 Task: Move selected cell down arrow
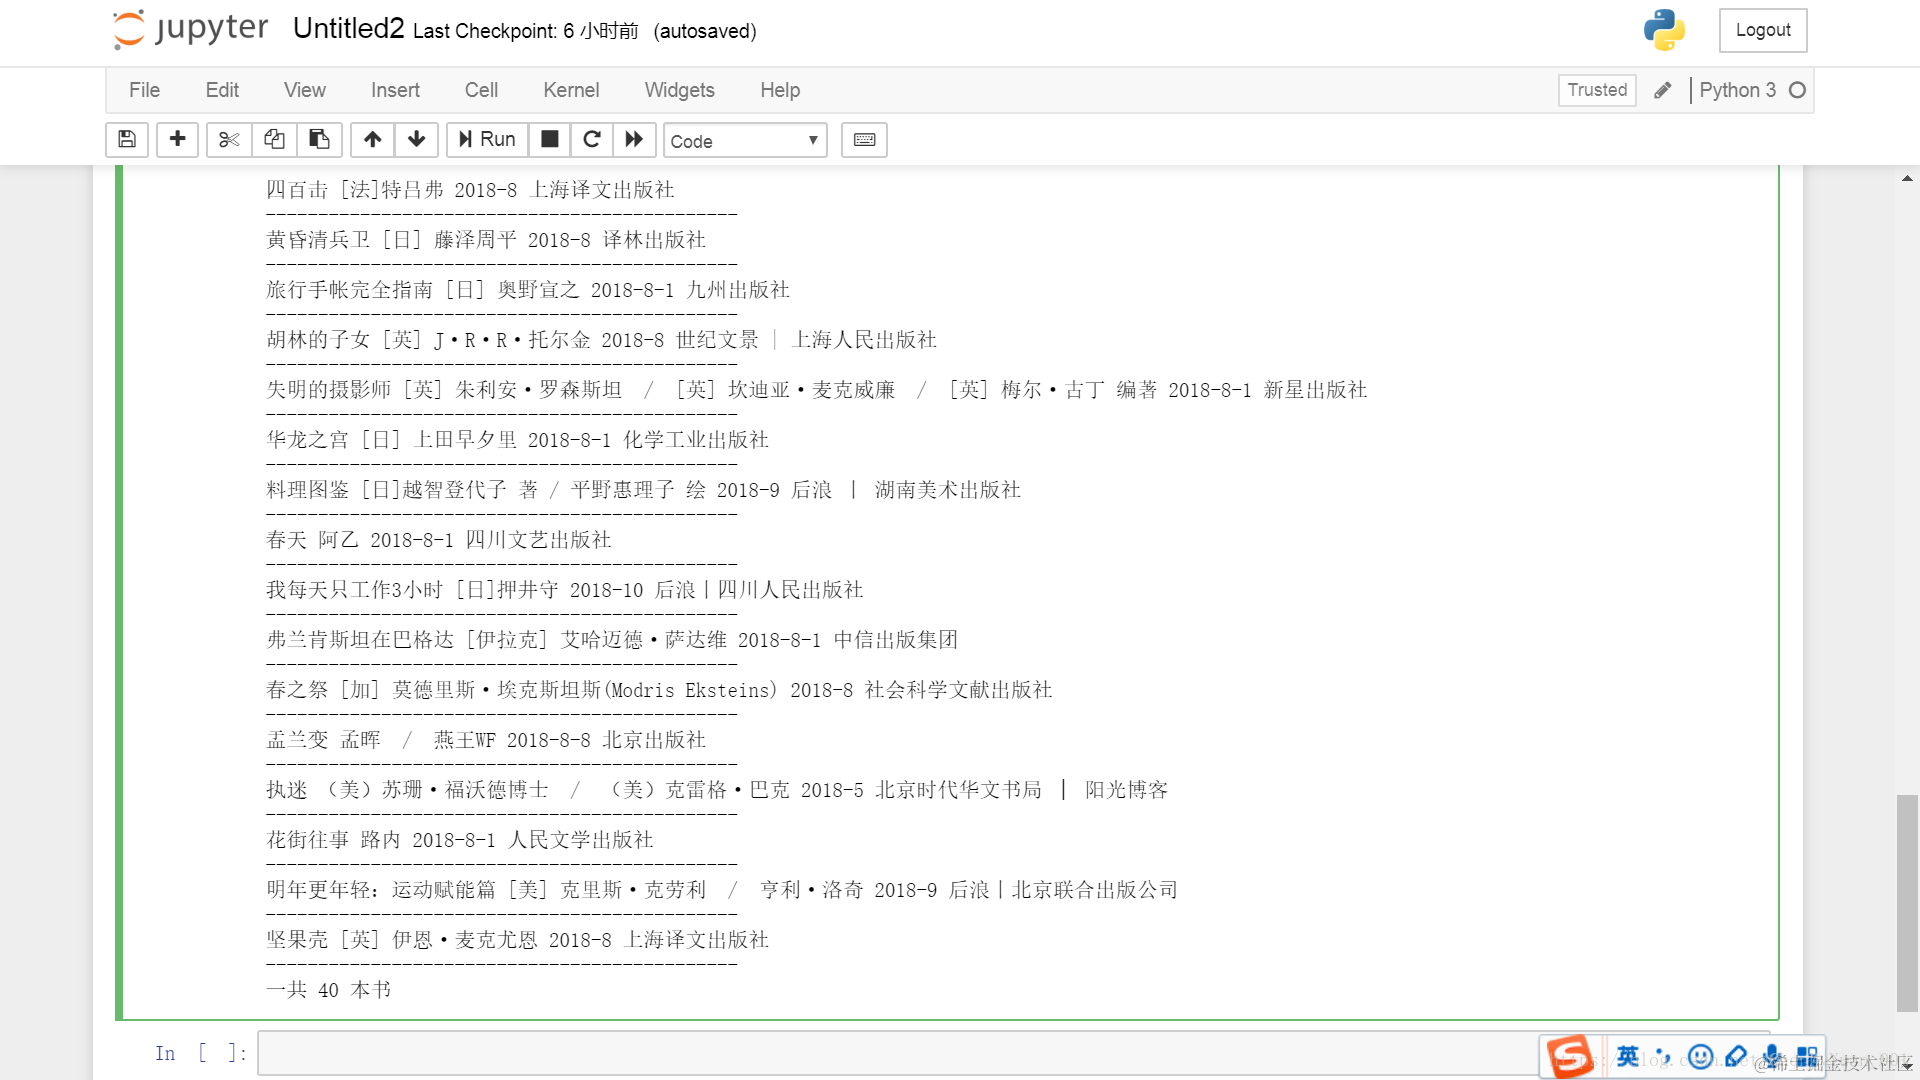click(x=417, y=140)
